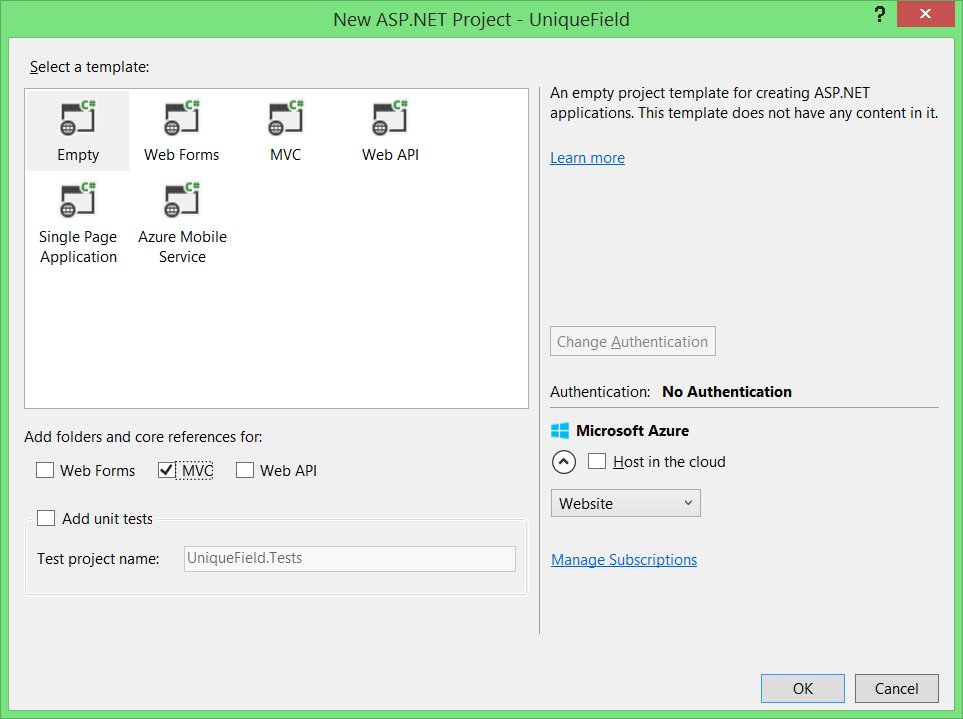Click the Manage Subscriptions link
Viewport: 963px width, 719px height.
click(x=624, y=560)
